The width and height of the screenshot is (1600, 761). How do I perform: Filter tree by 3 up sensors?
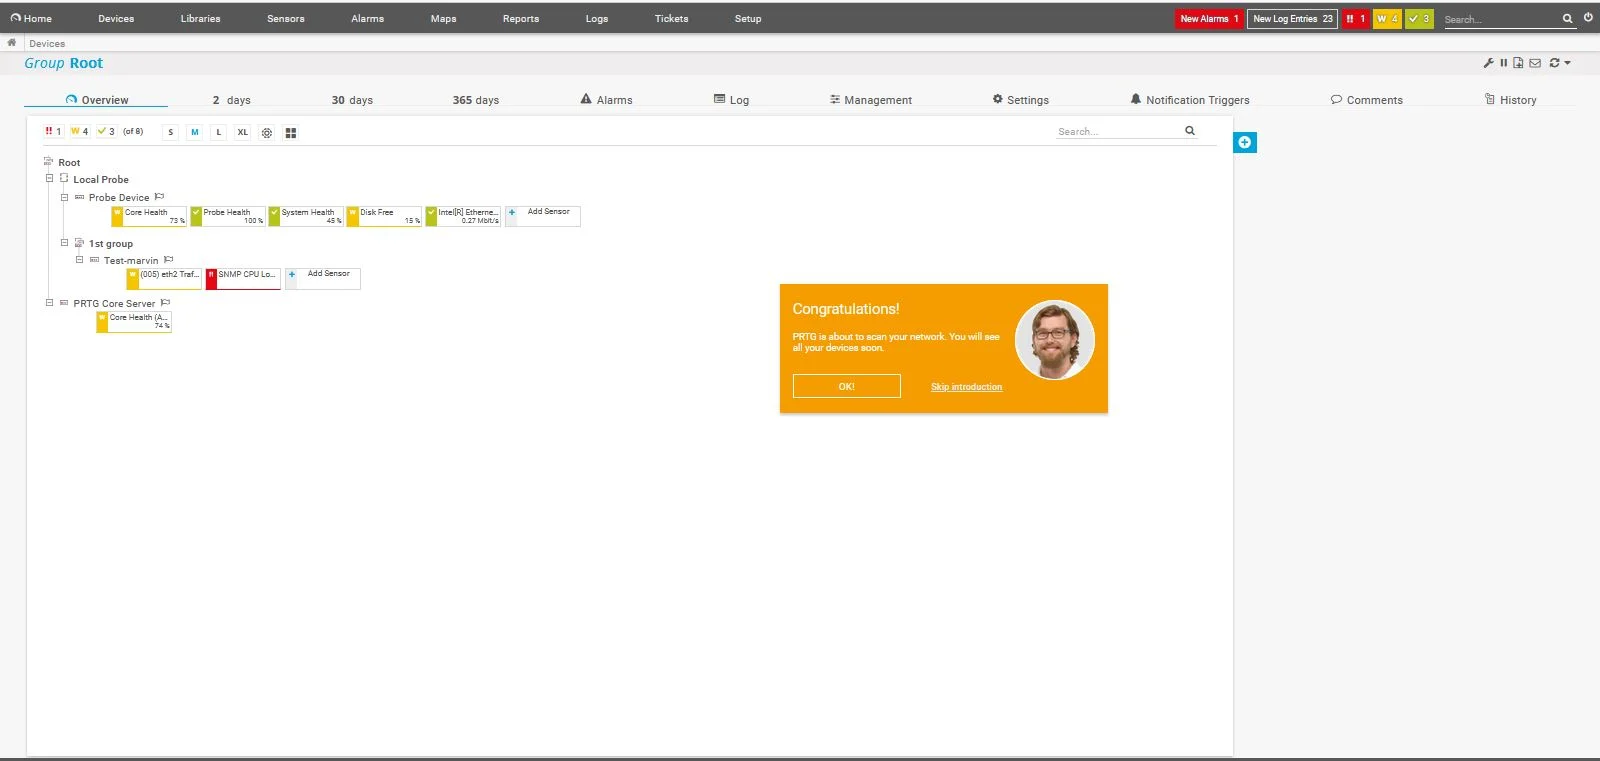pyautogui.click(x=106, y=132)
